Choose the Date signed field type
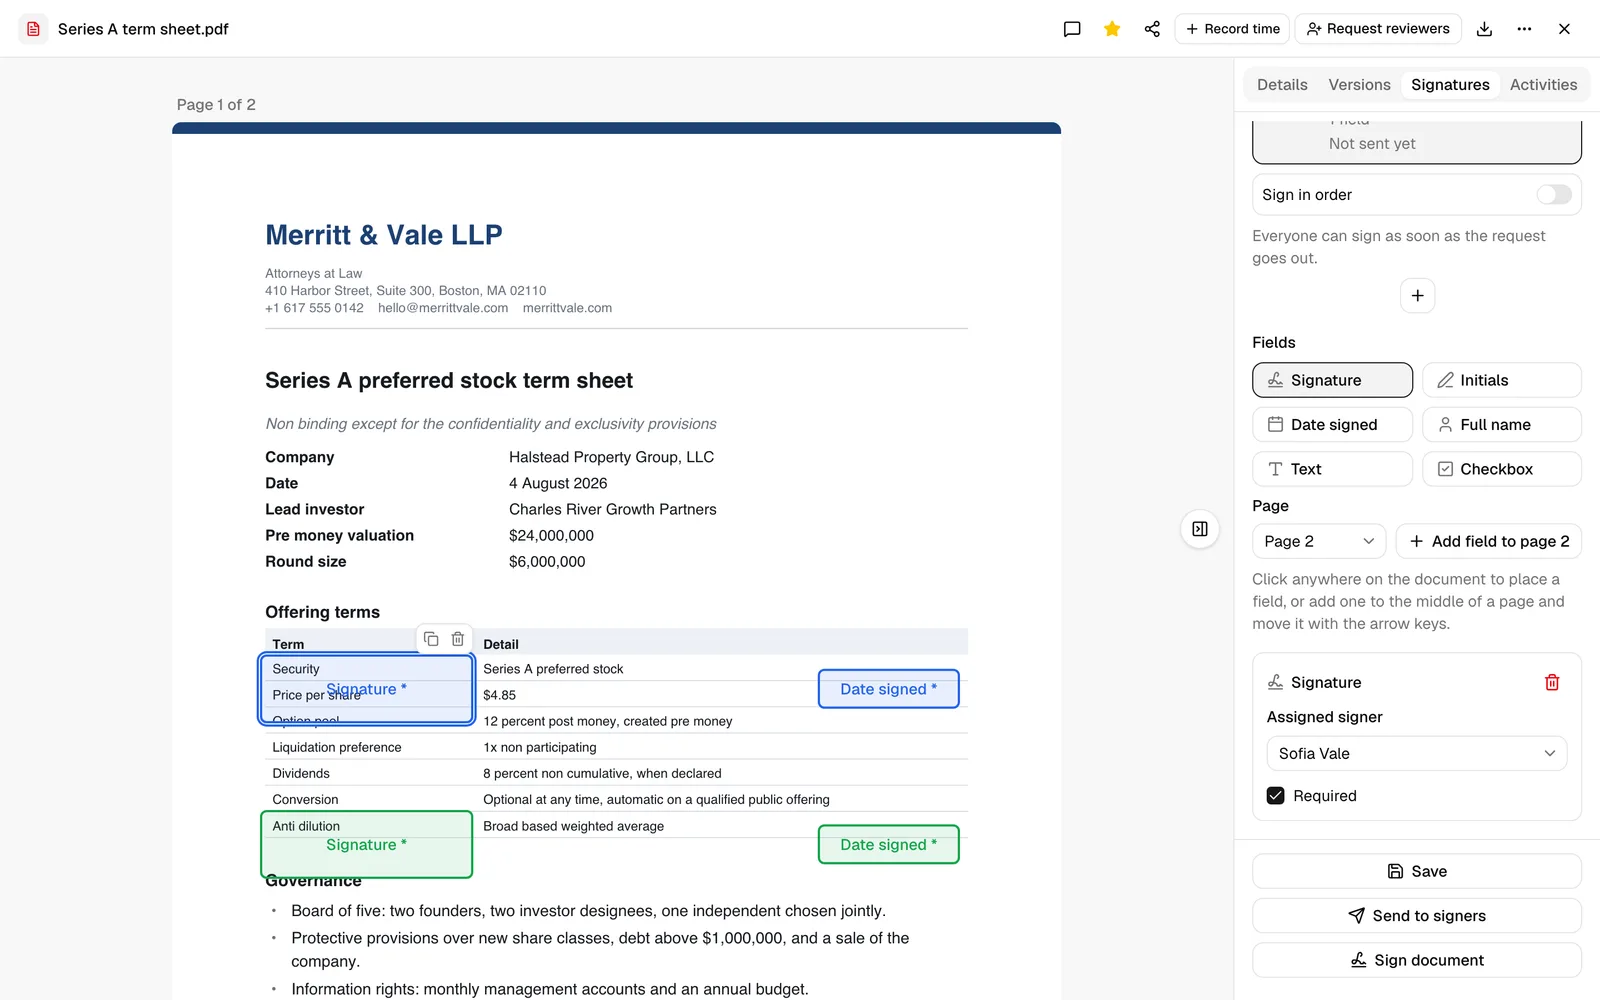1600x1000 pixels. [x=1332, y=425]
